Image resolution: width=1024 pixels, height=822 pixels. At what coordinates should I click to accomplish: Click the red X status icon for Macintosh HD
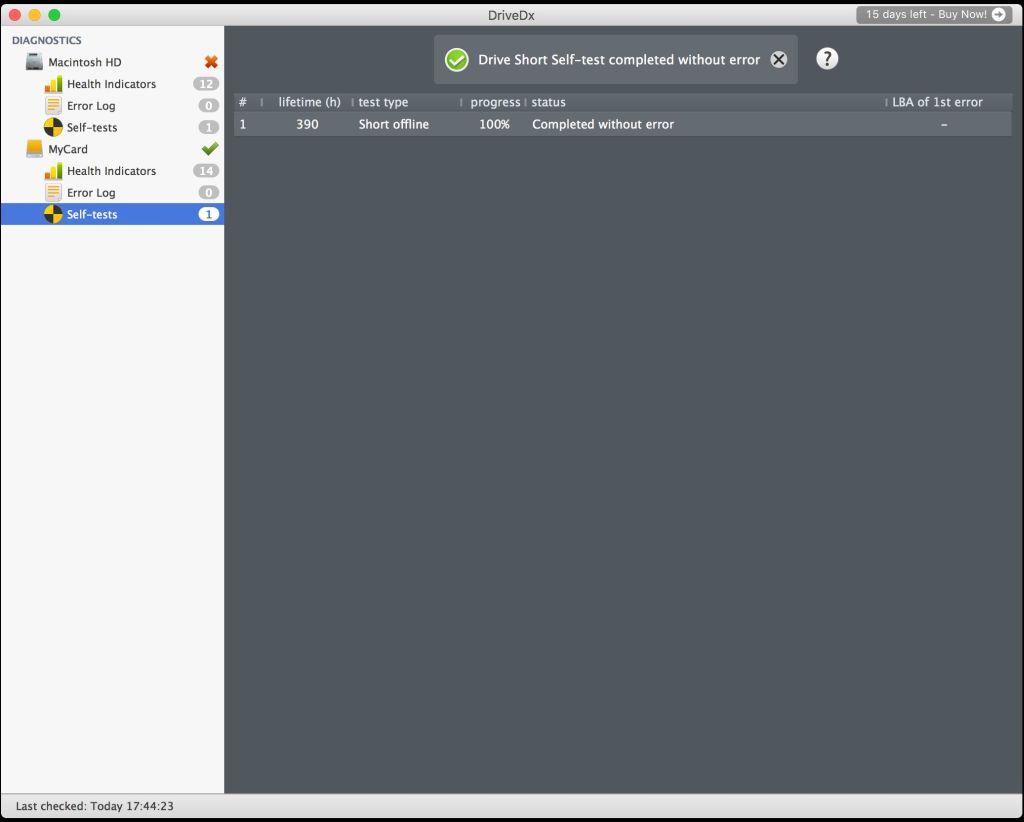coord(211,62)
